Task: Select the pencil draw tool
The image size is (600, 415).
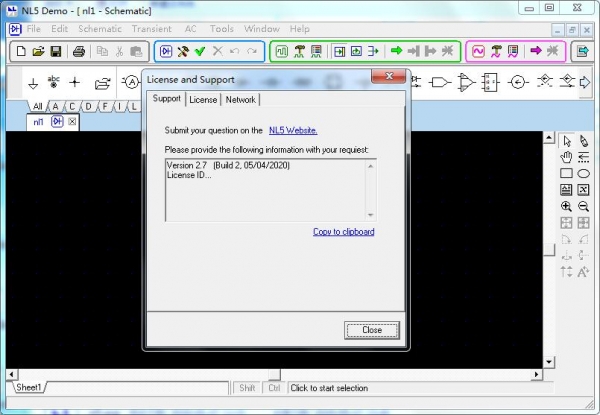Action: (583, 141)
